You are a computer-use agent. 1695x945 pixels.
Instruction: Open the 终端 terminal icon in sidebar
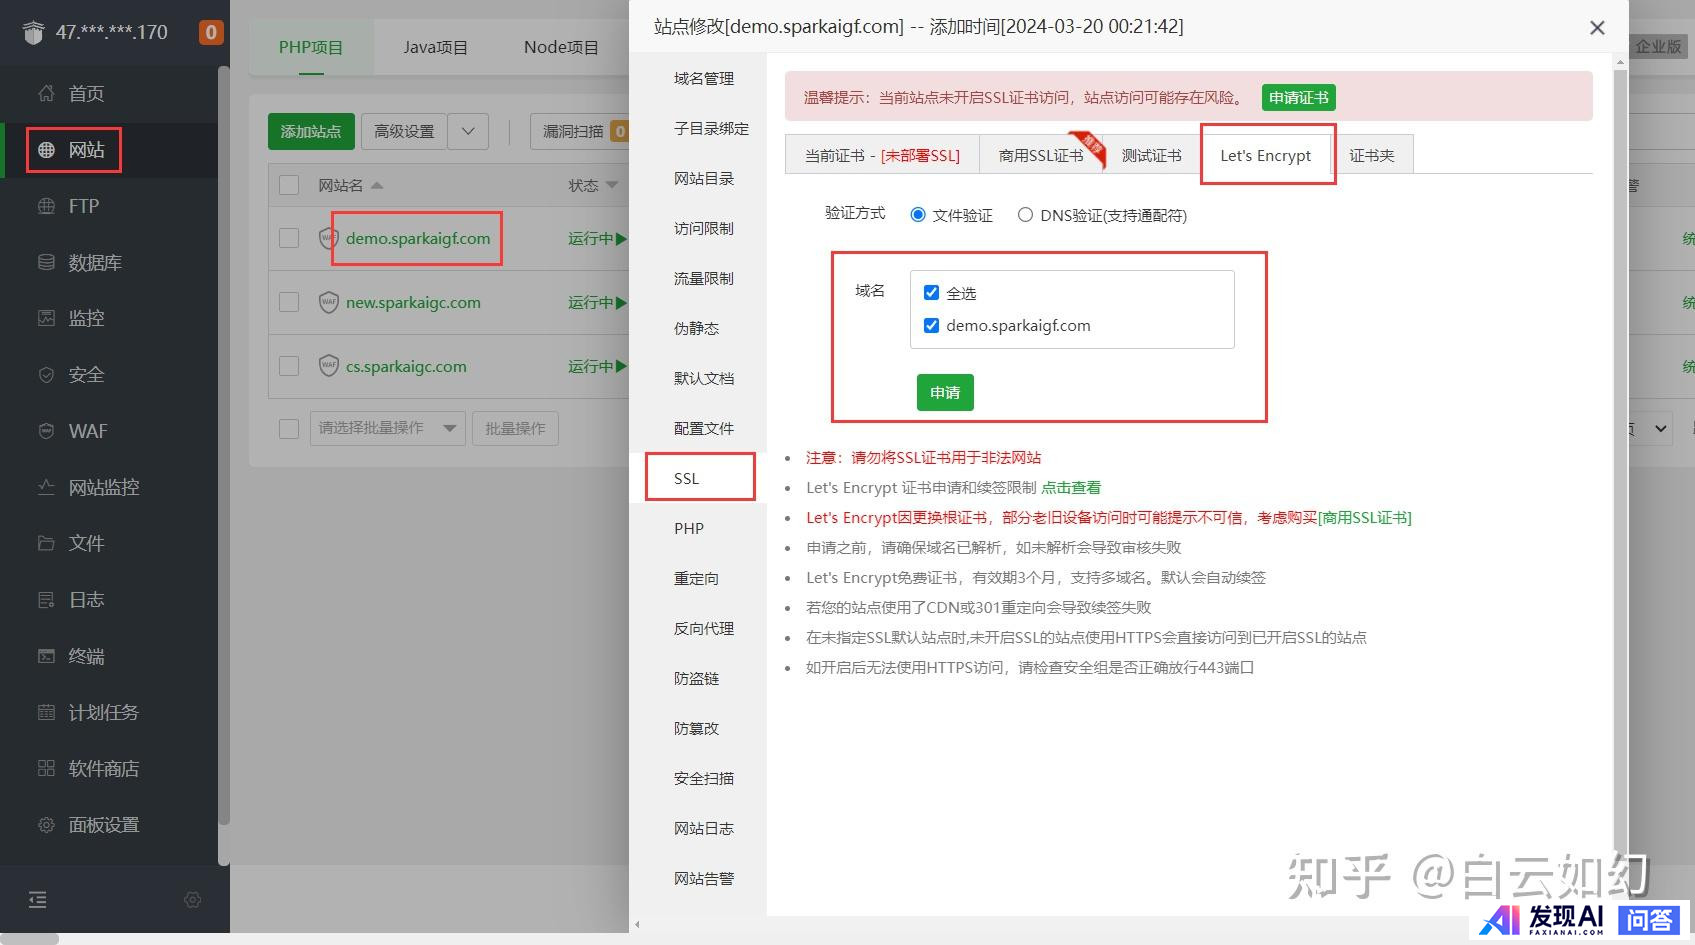click(46, 656)
